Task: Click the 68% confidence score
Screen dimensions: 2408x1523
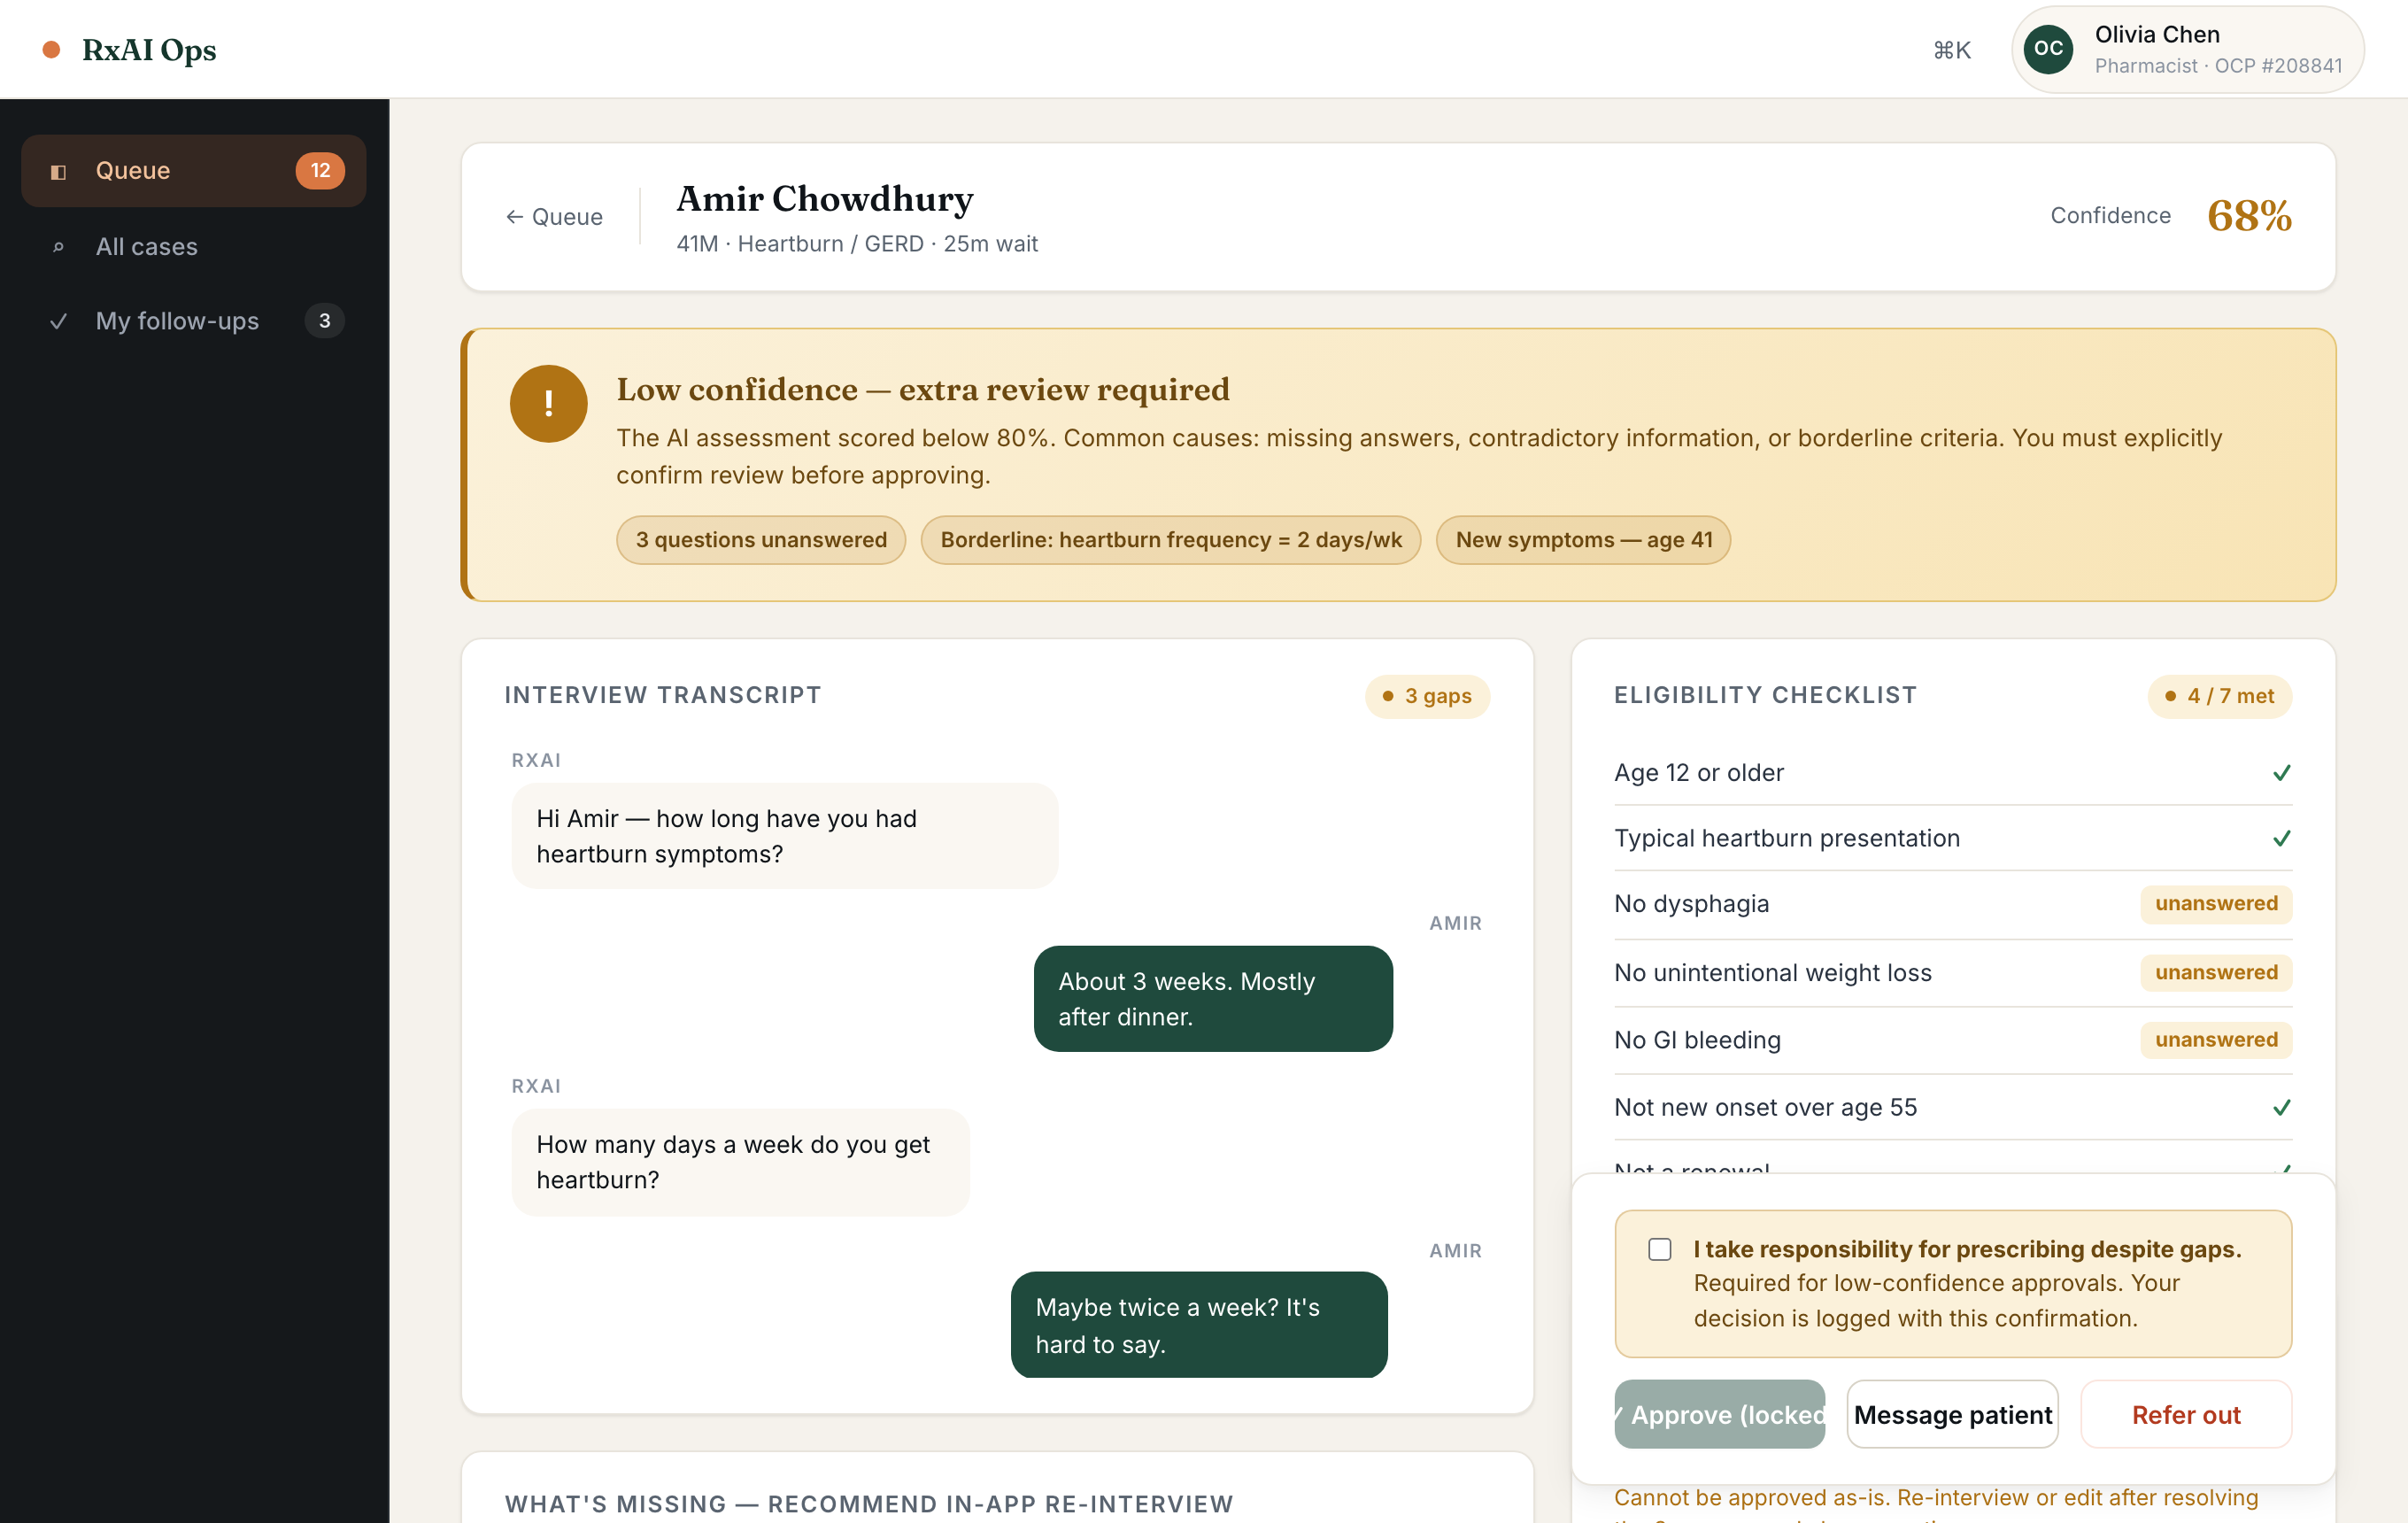Action: click(x=2249, y=215)
